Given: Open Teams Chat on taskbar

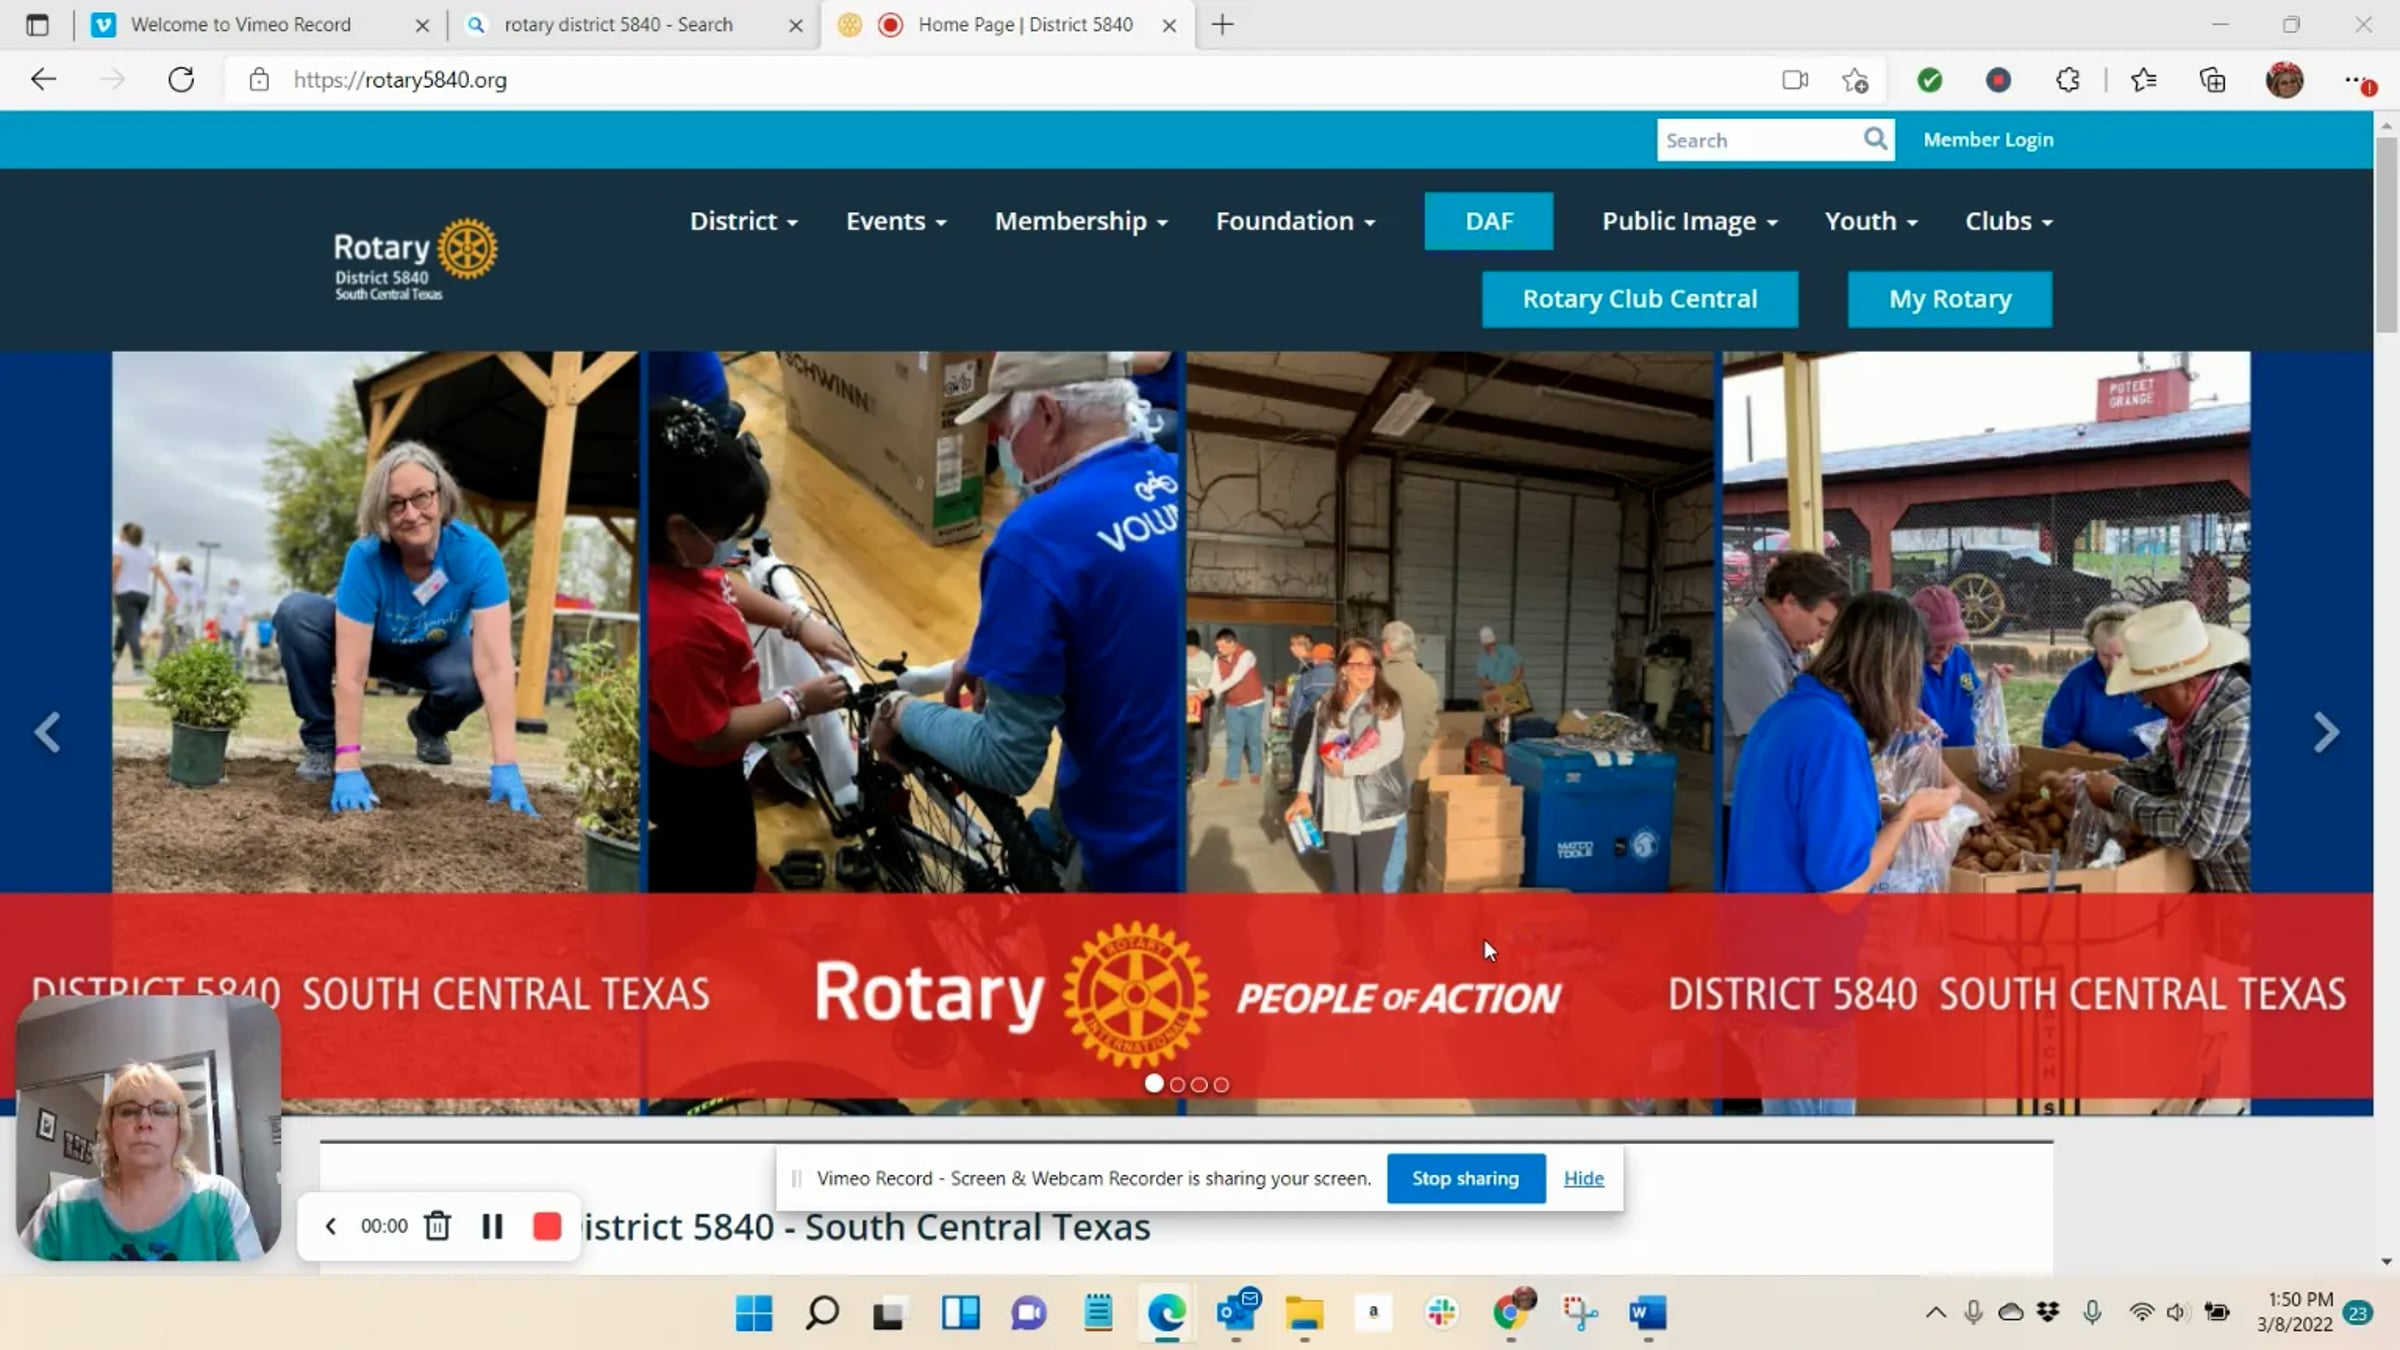Looking at the screenshot, I should coord(1028,1313).
